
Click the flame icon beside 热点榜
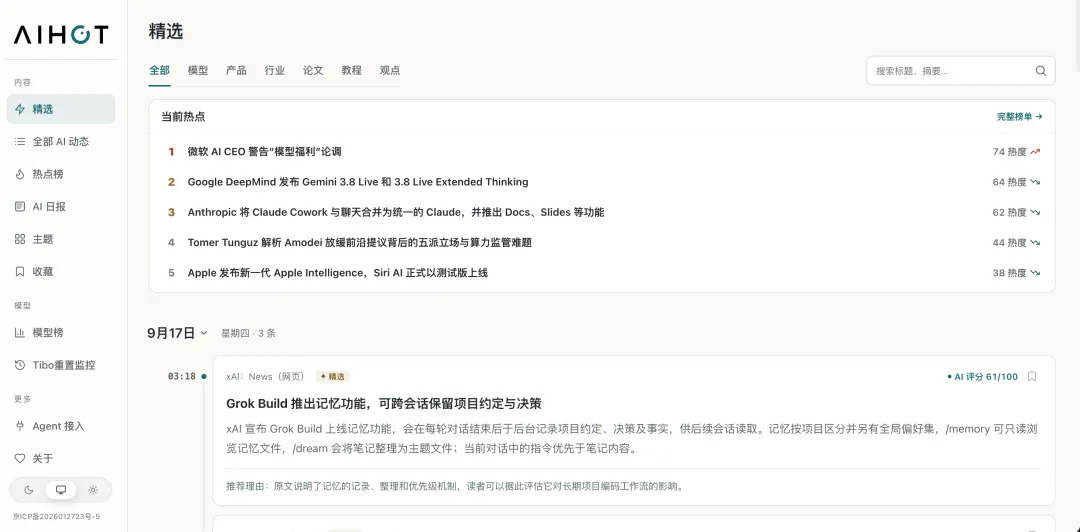pyautogui.click(x=20, y=174)
